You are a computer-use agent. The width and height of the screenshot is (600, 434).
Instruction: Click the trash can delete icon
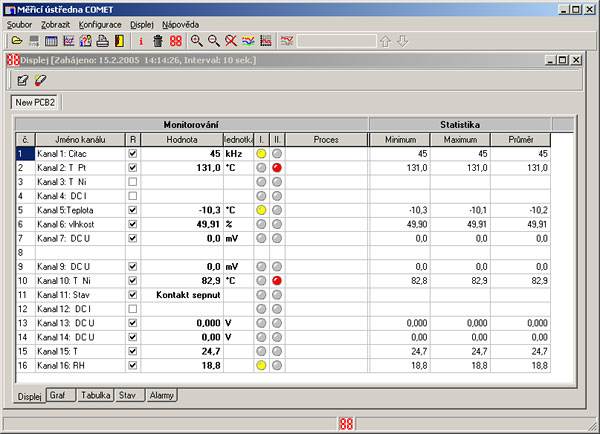tap(158, 41)
